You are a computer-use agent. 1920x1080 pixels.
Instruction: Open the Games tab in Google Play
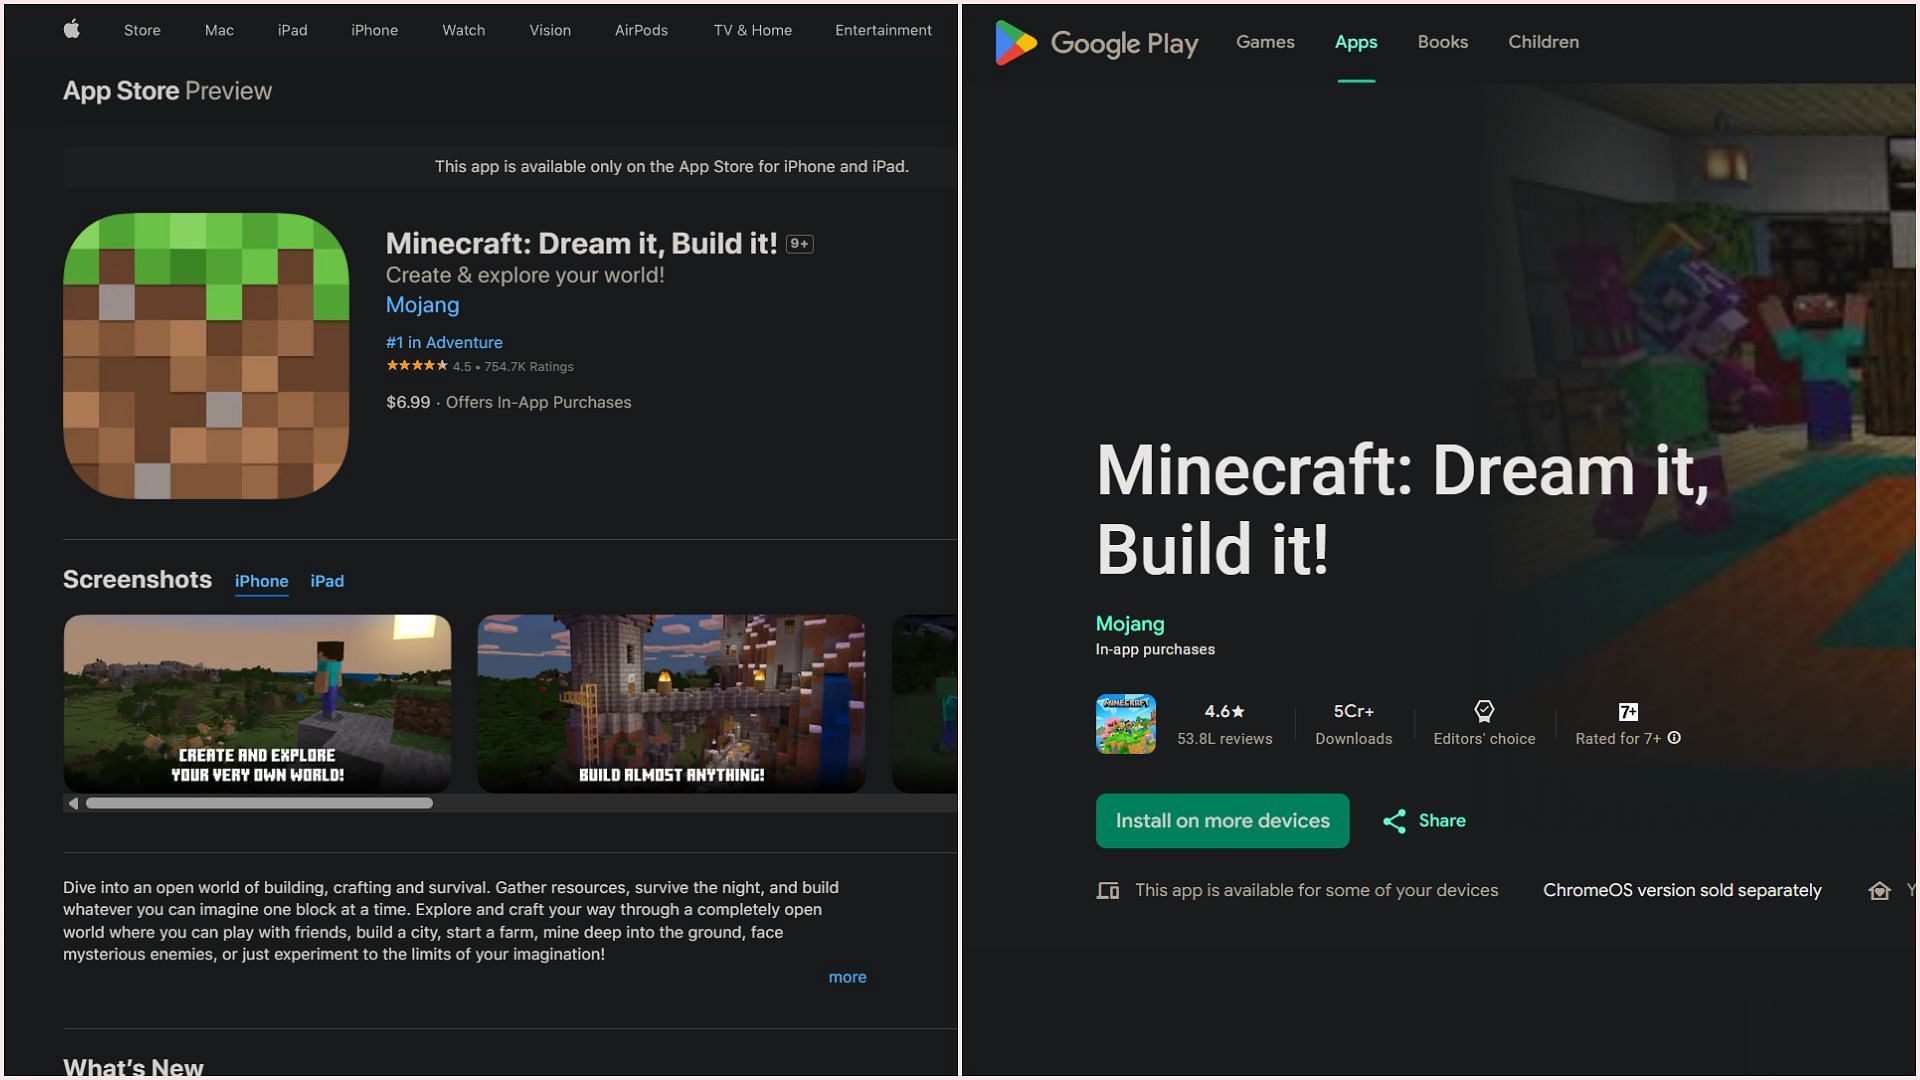coord(1265,42)
